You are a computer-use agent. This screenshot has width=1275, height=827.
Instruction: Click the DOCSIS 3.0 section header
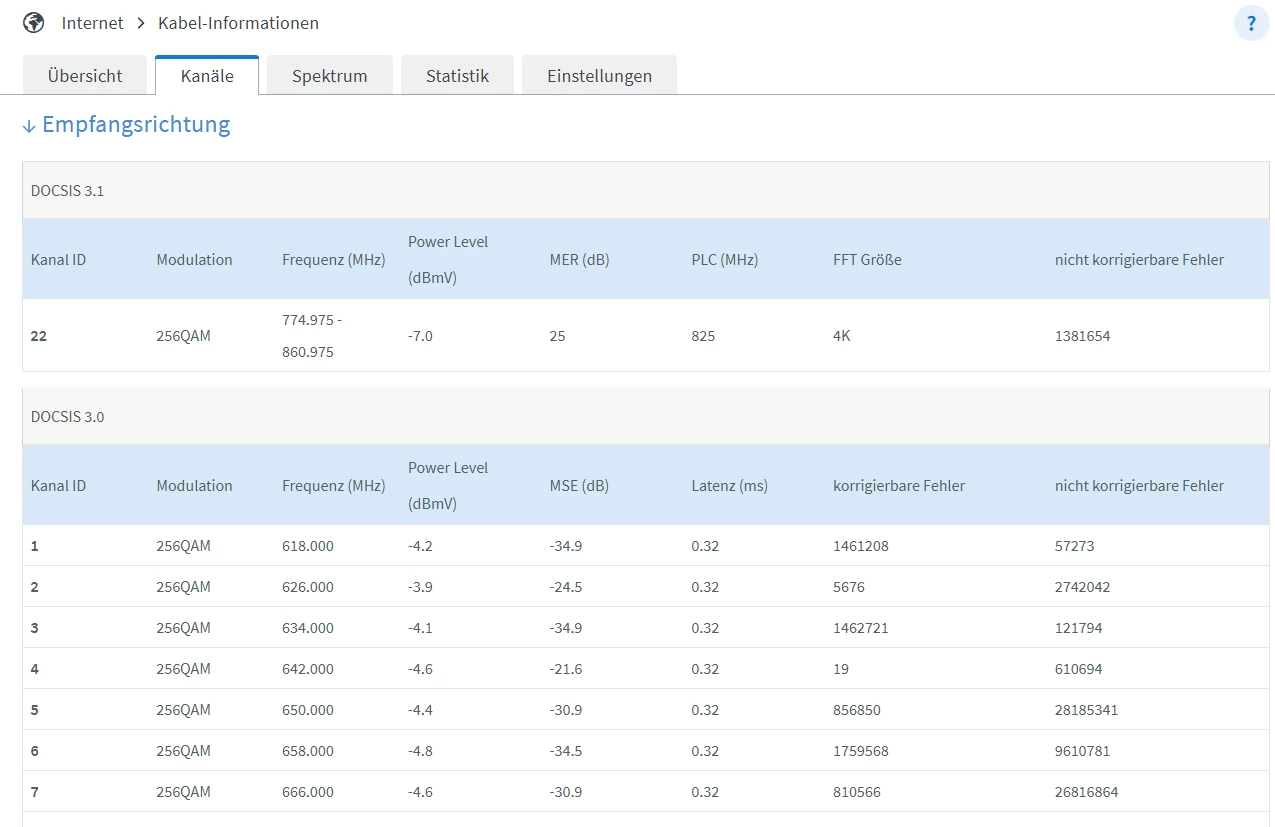coord(67,417)
